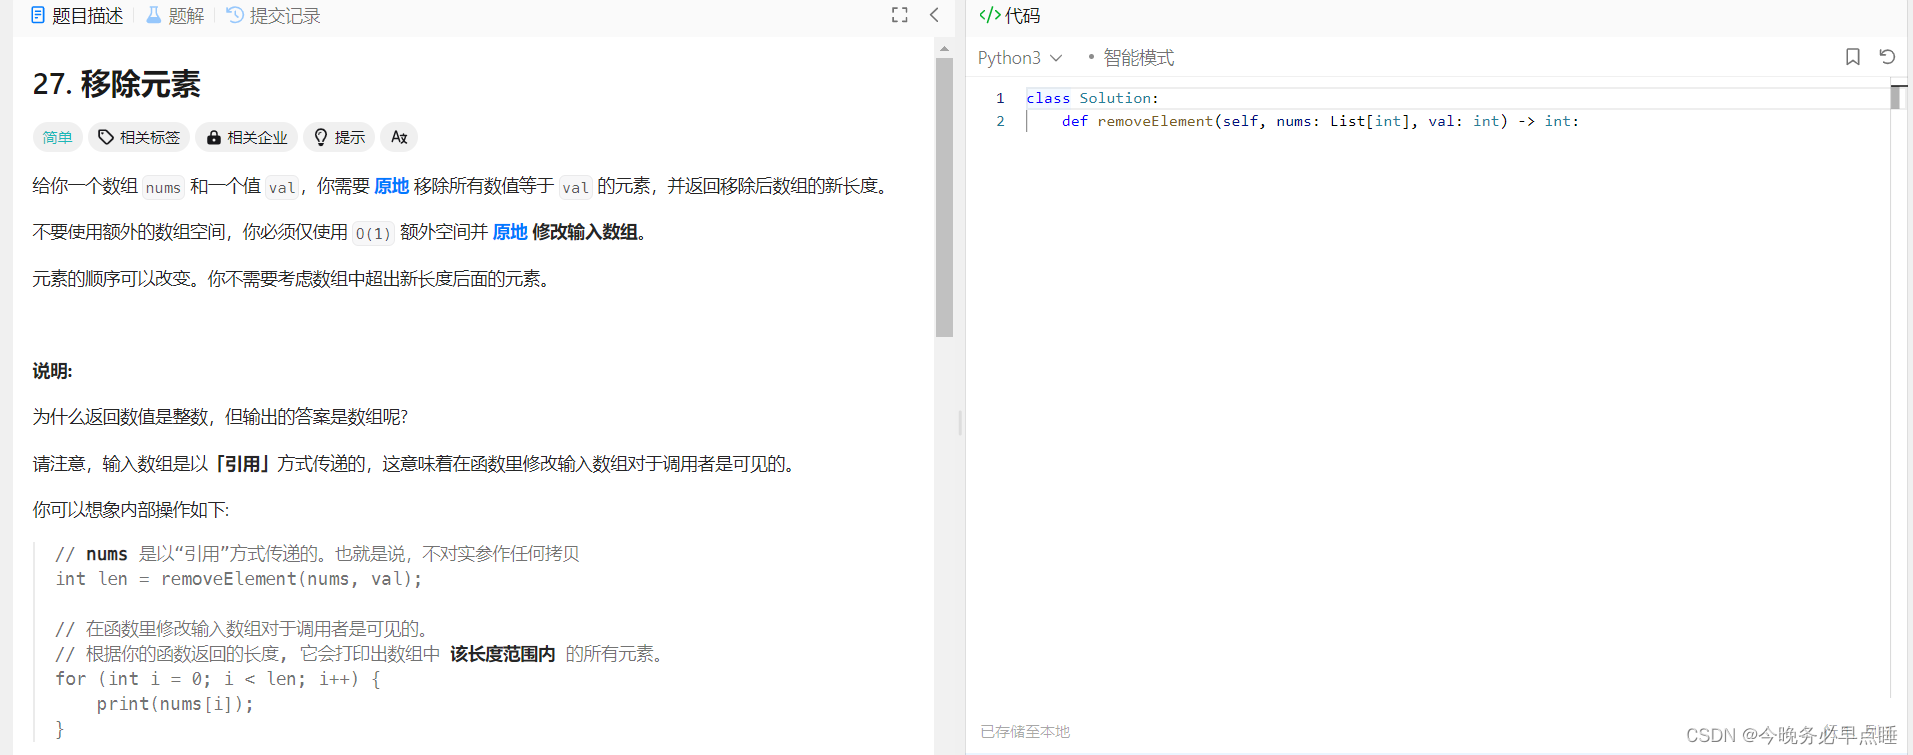1913x755 pixels.
Task: Click line number 2 in editor gutter
Action: 1000,121
